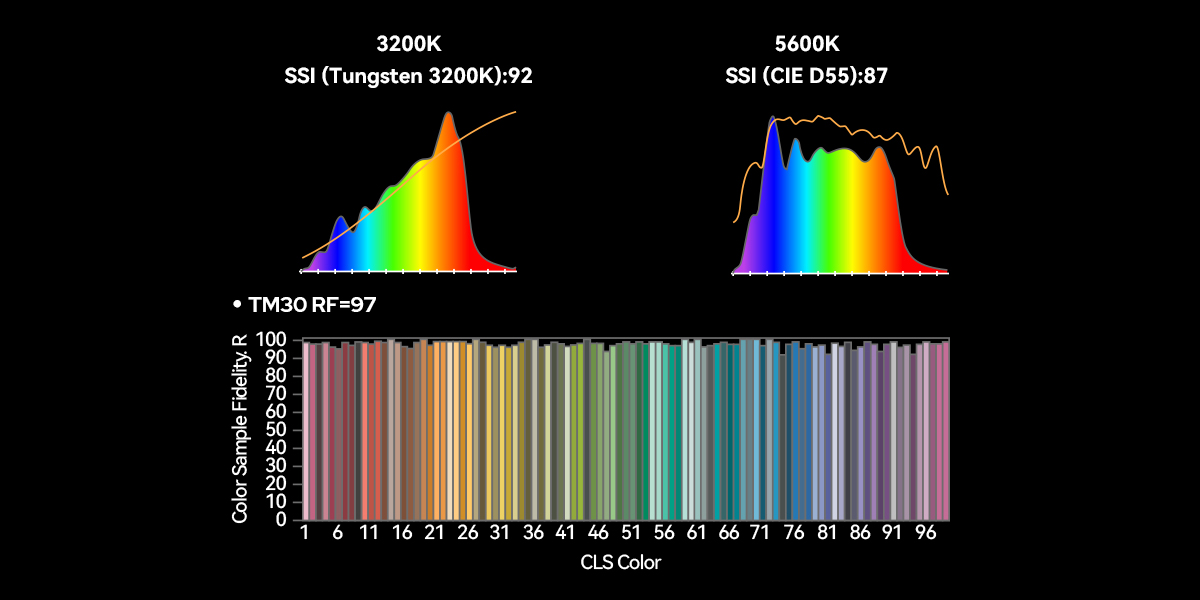Screen dimensions: 1200x600
Task: Click the CLS number 56 on horizontal axis
Action: click(x=663, y=534)
